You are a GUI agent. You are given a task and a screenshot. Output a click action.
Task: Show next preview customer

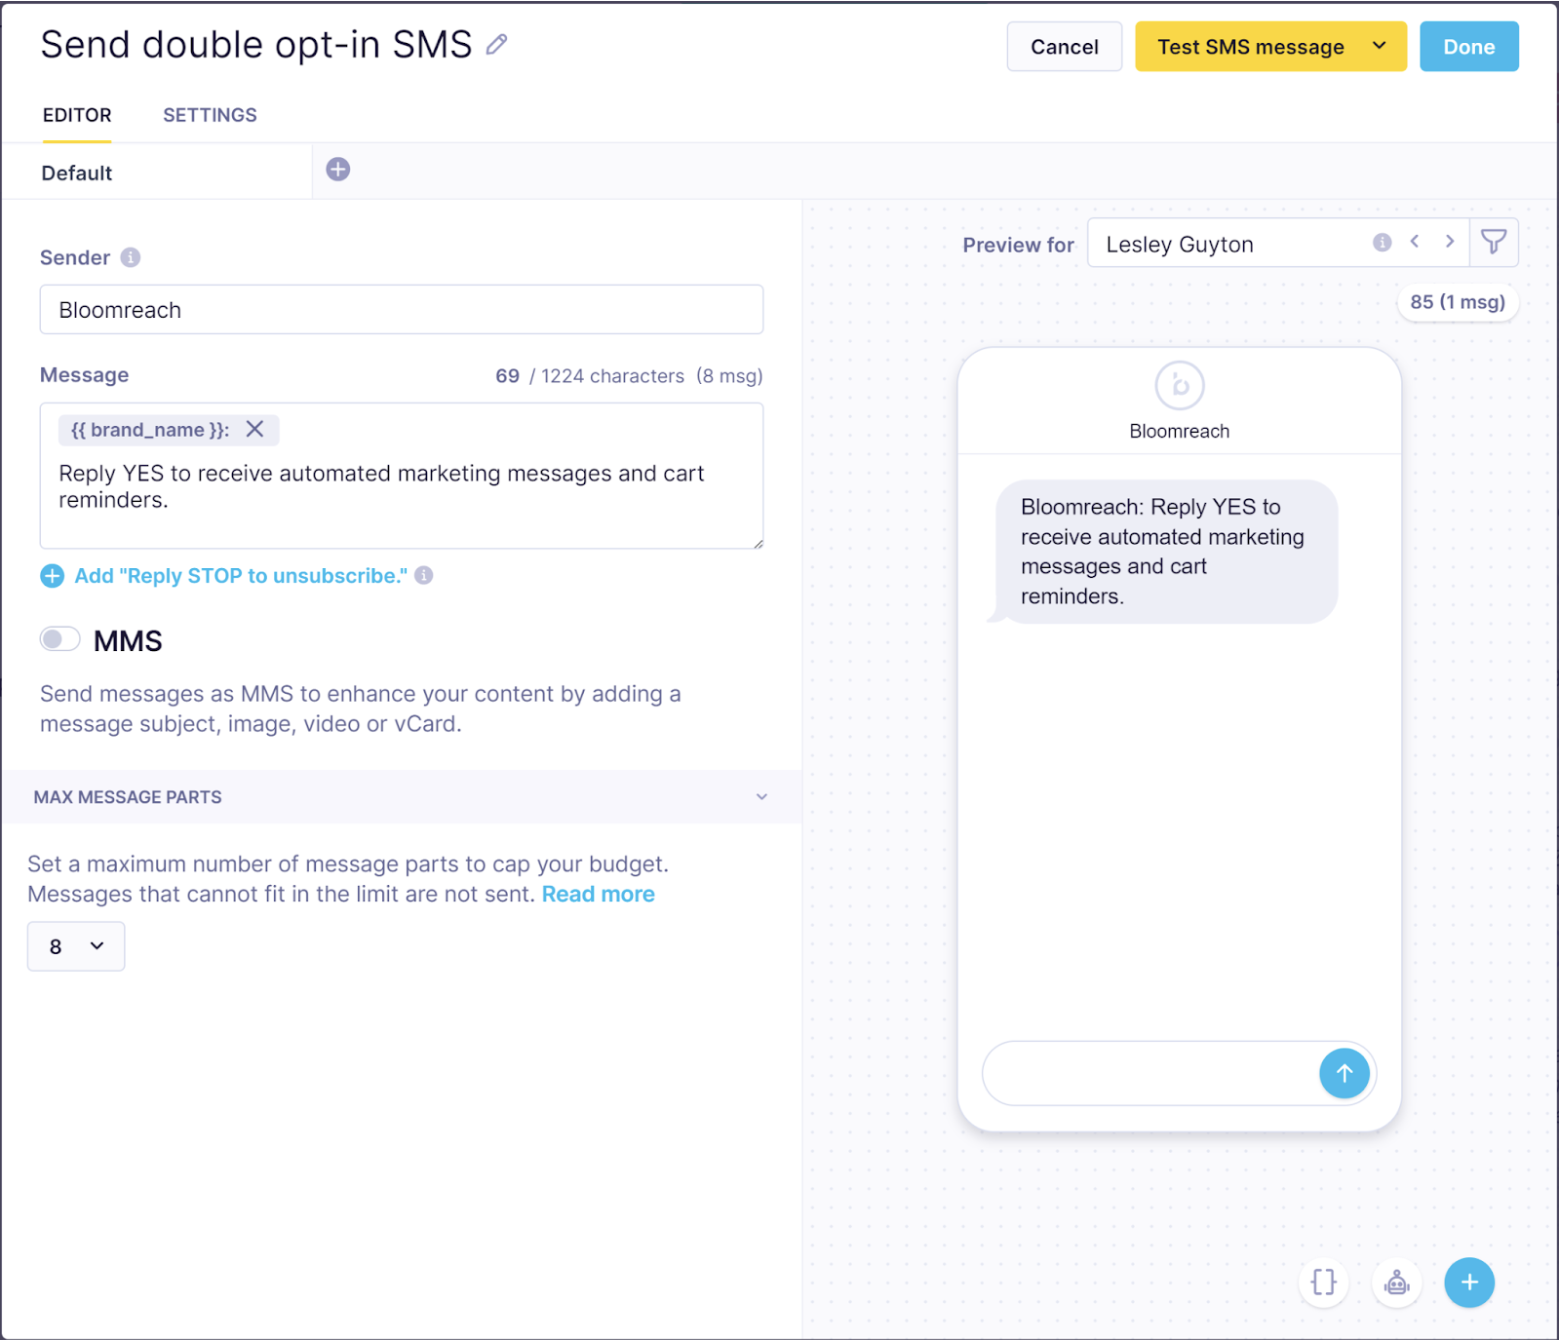[1449, 241]
